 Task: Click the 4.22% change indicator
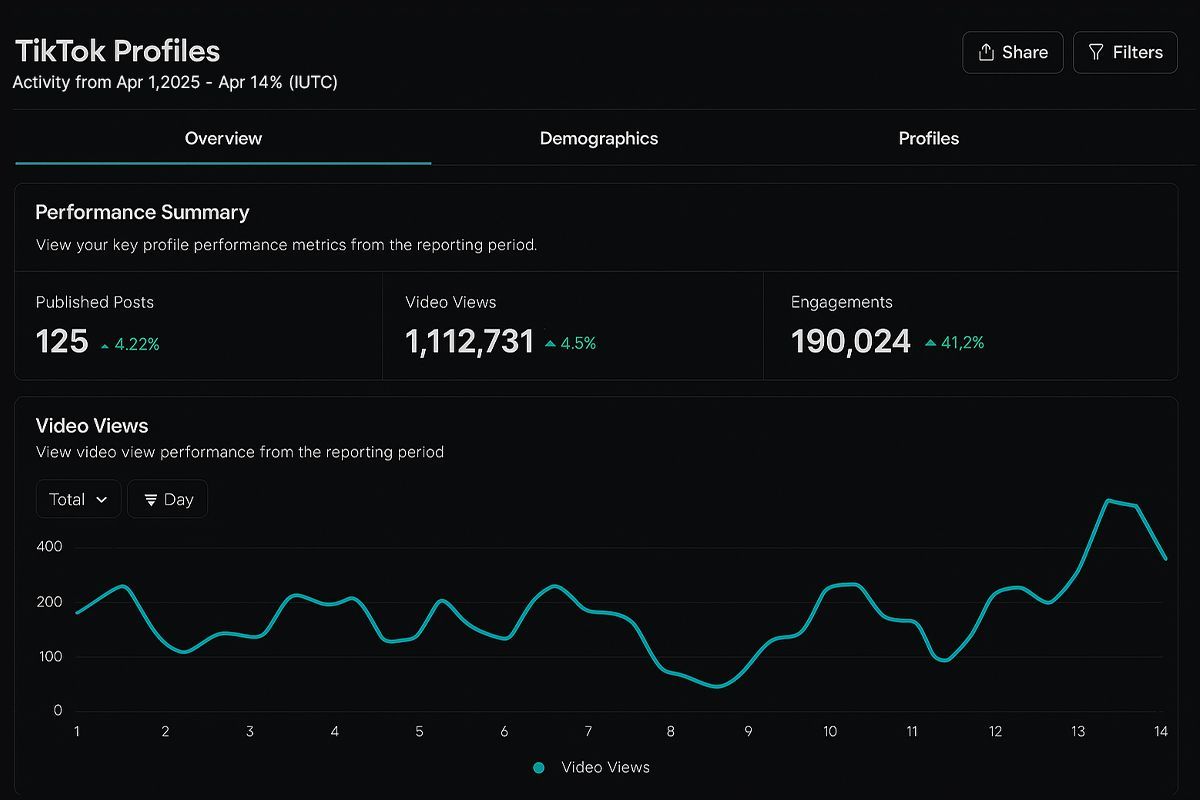[x=130, y=344]
